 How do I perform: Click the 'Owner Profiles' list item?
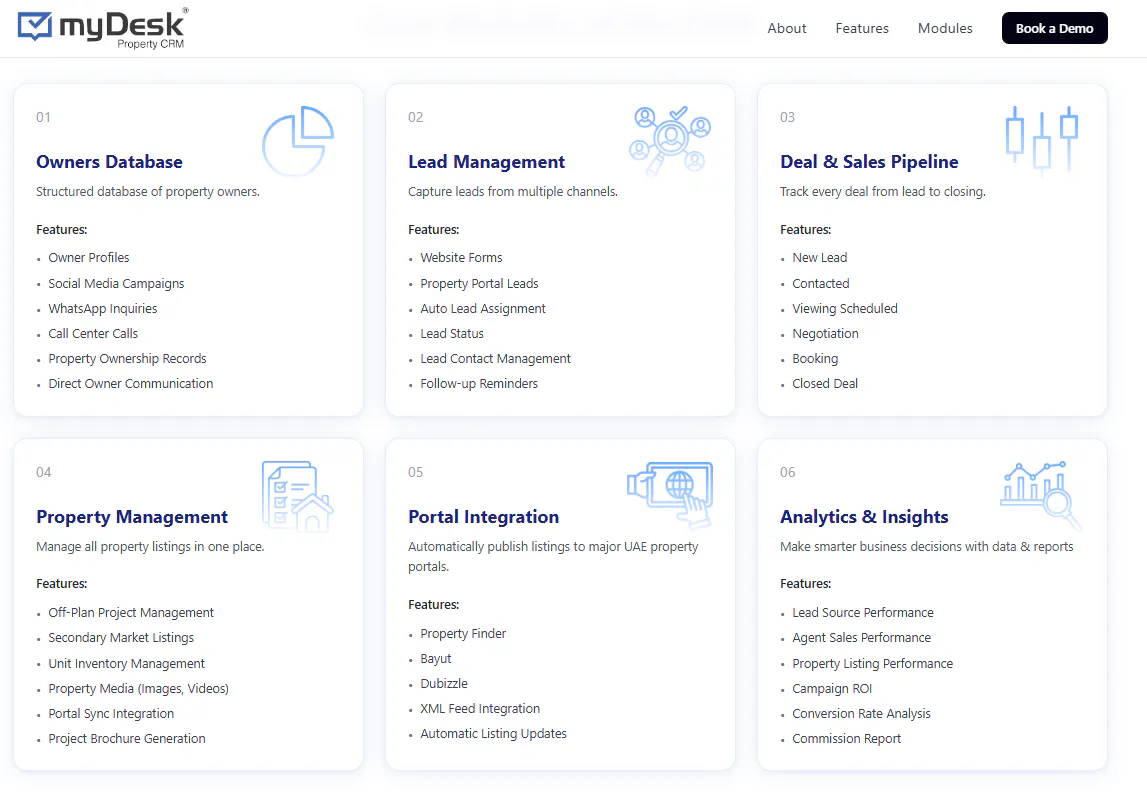89,257
